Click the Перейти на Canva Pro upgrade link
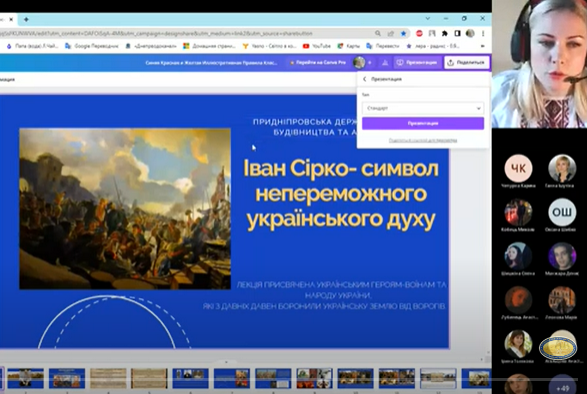Screen dimensions: 587x394 [317, 63]
